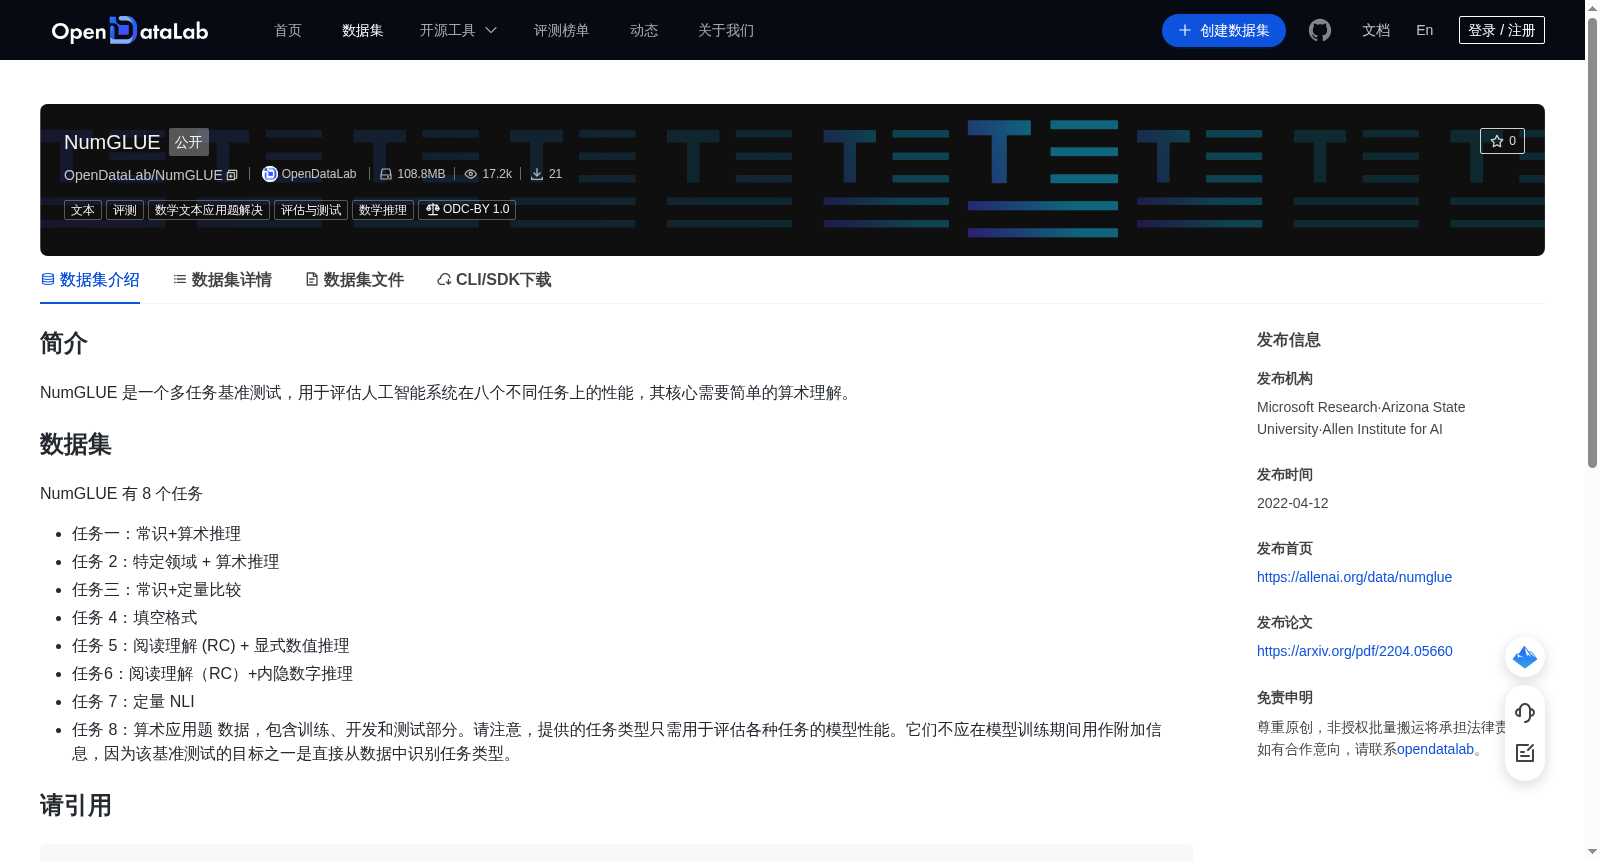Click the blue bird floating assistant icon
1600x861 pixels.
point(1525,657)
